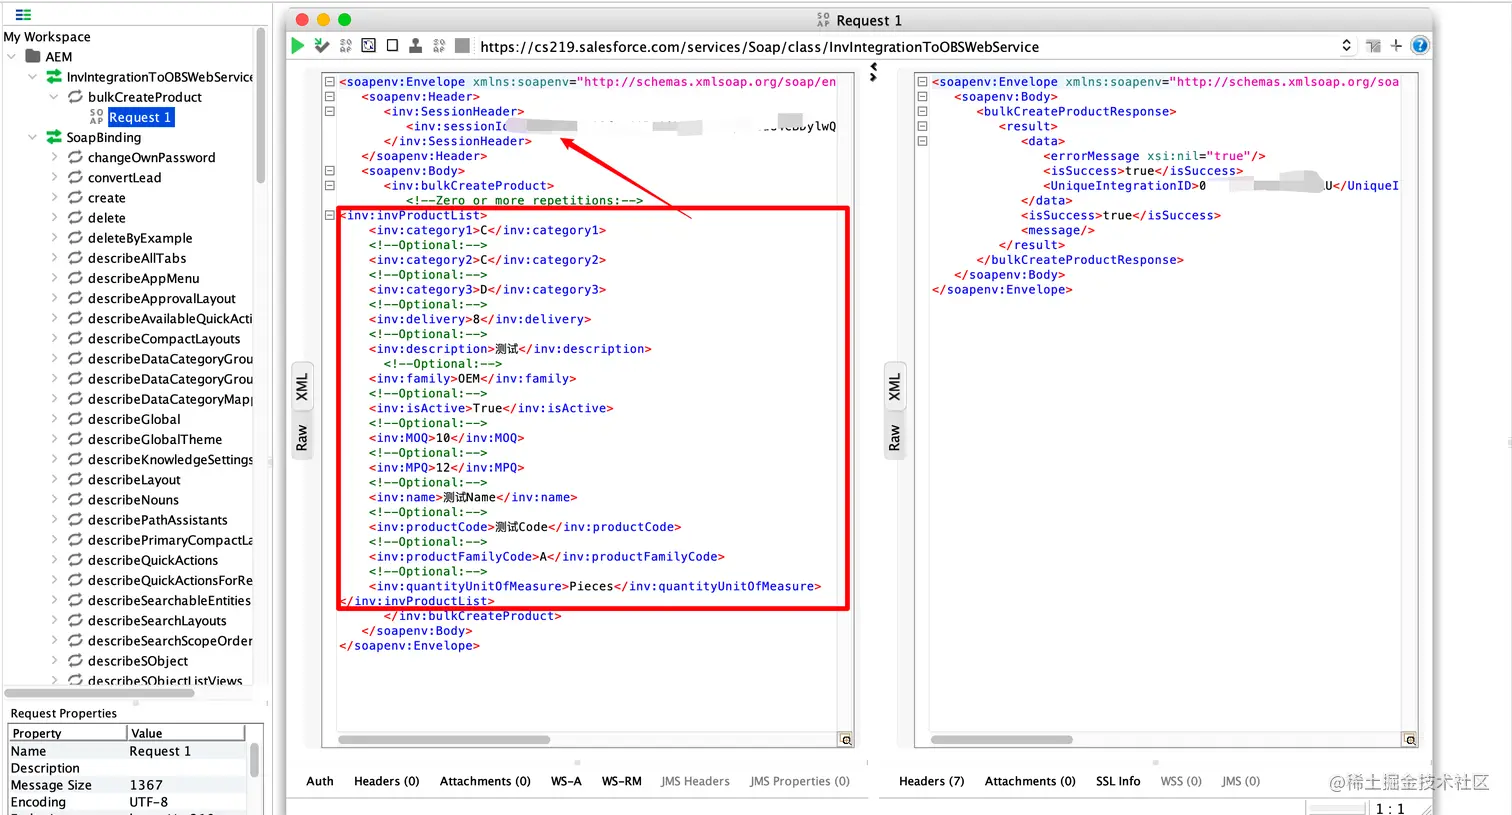The width and height of the screenshot is (1512, 815).
Task: Open the request Auth tab
Action: click(320, 781)
